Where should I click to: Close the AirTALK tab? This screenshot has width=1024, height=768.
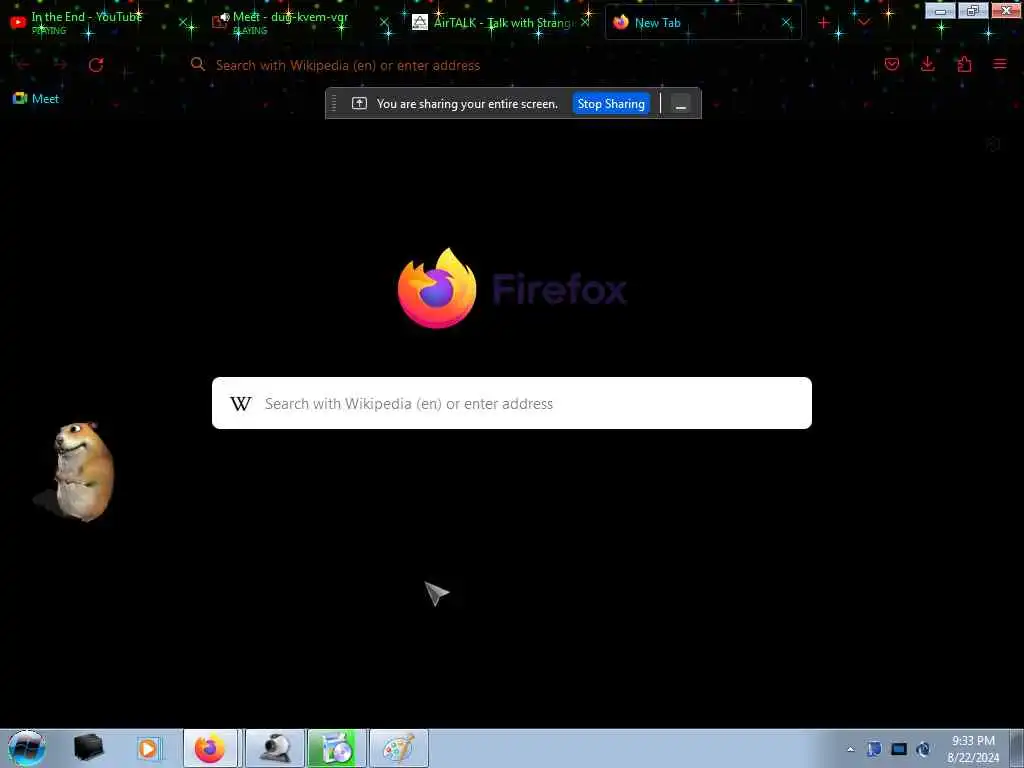pos(585,23)
